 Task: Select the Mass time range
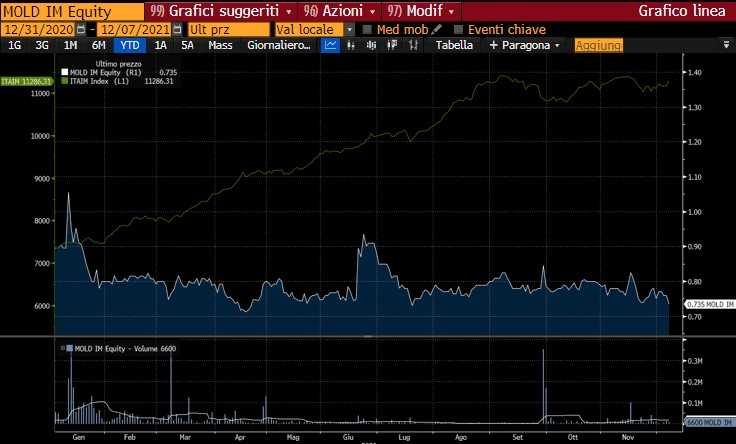(220, 45)
